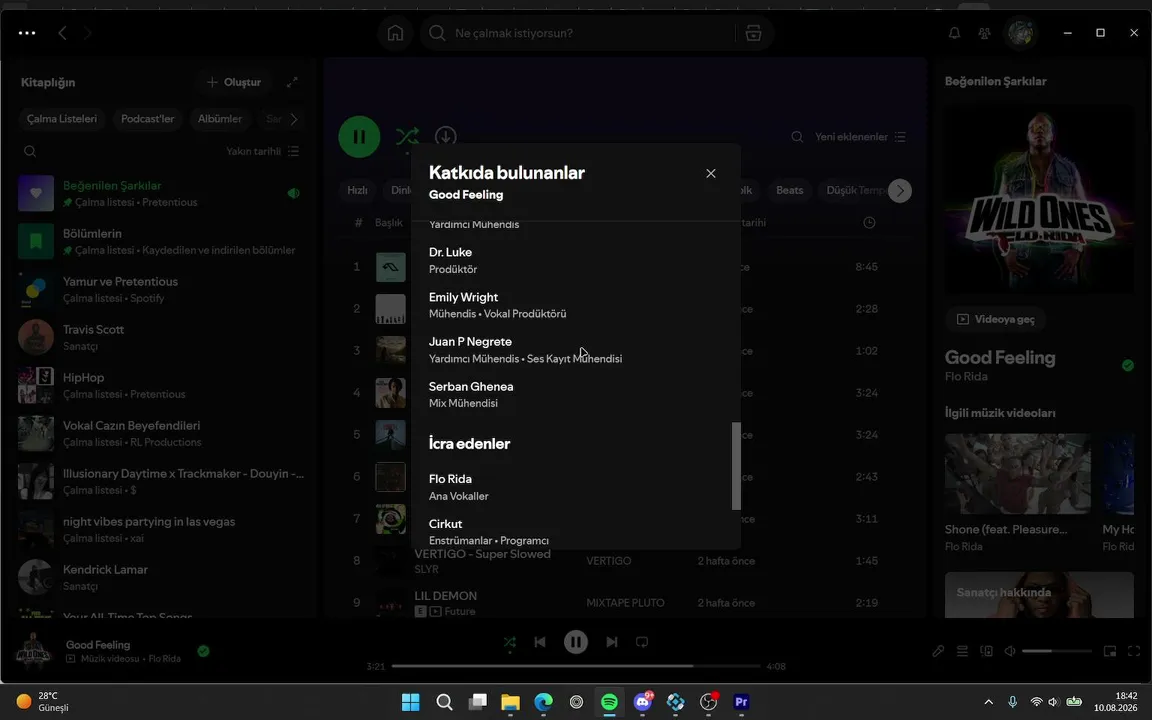Click the song progress bar
The height and width of the screenshot is (720, 1152).
(576, 666)
